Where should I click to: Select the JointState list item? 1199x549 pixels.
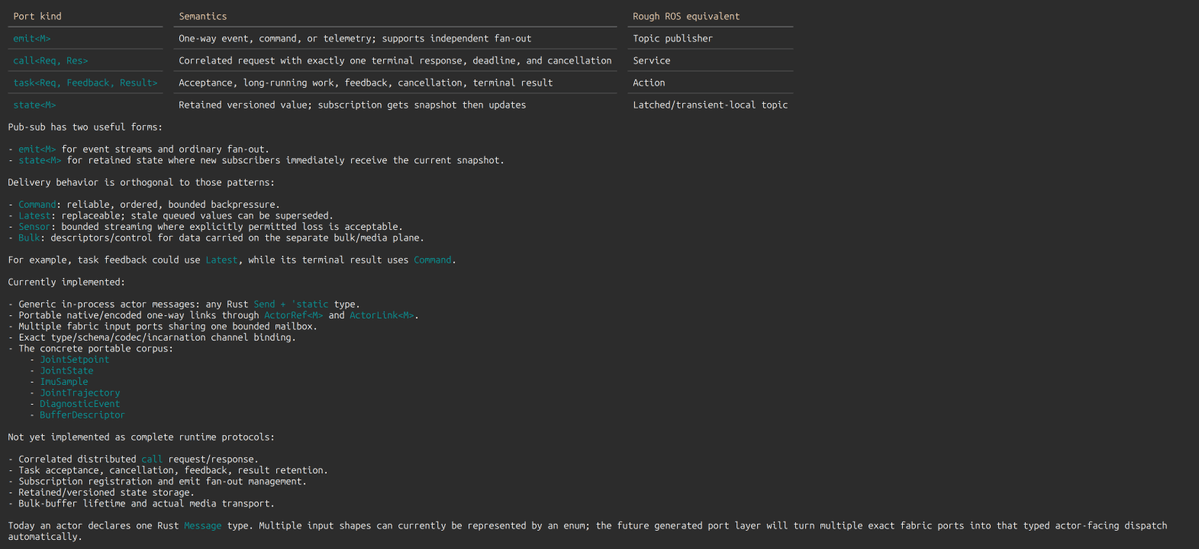(67, 371)
